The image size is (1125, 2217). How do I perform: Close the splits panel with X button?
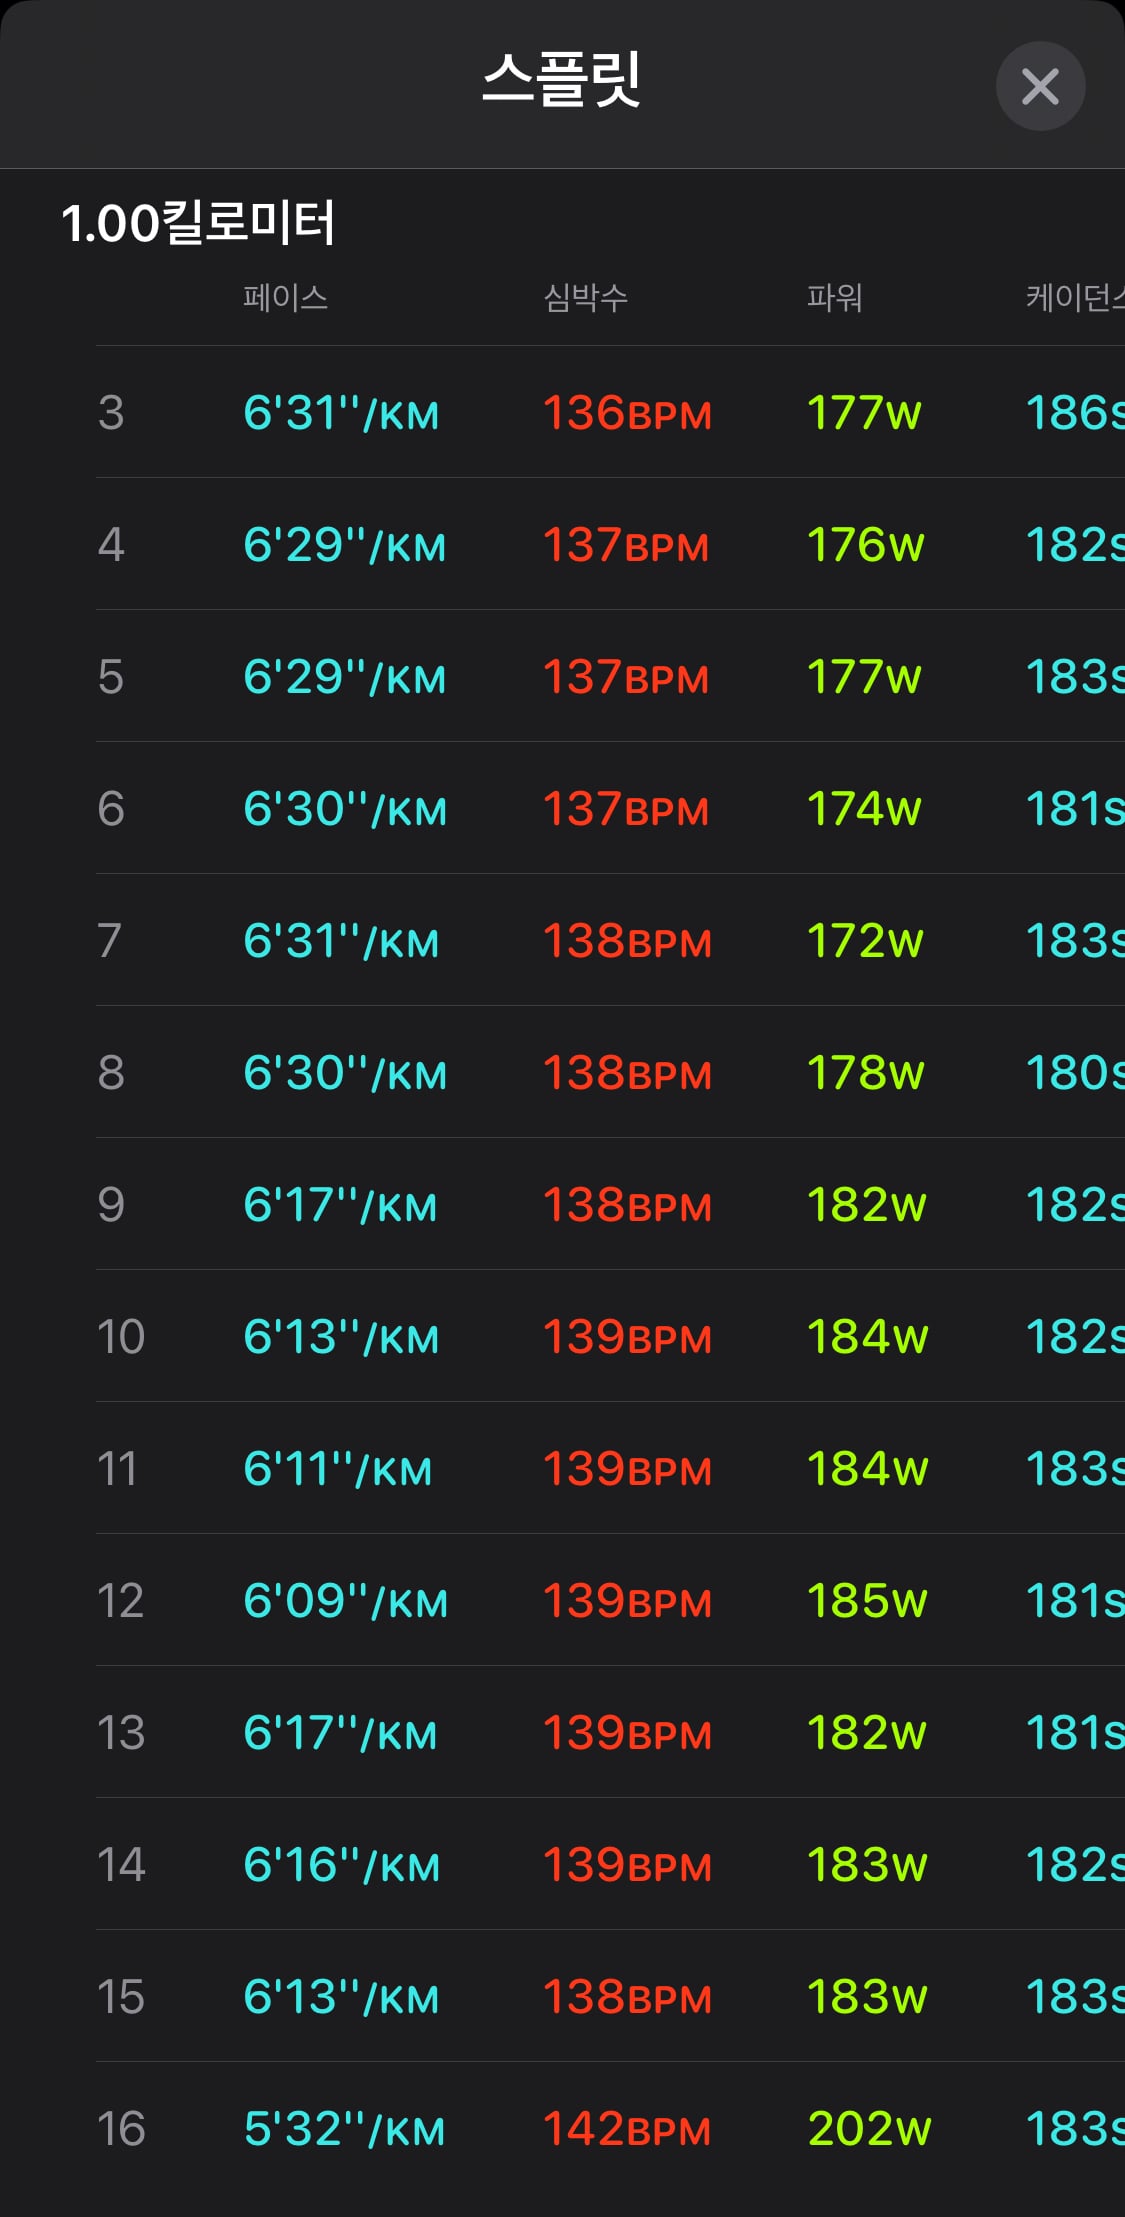(x=1040, y=86)
